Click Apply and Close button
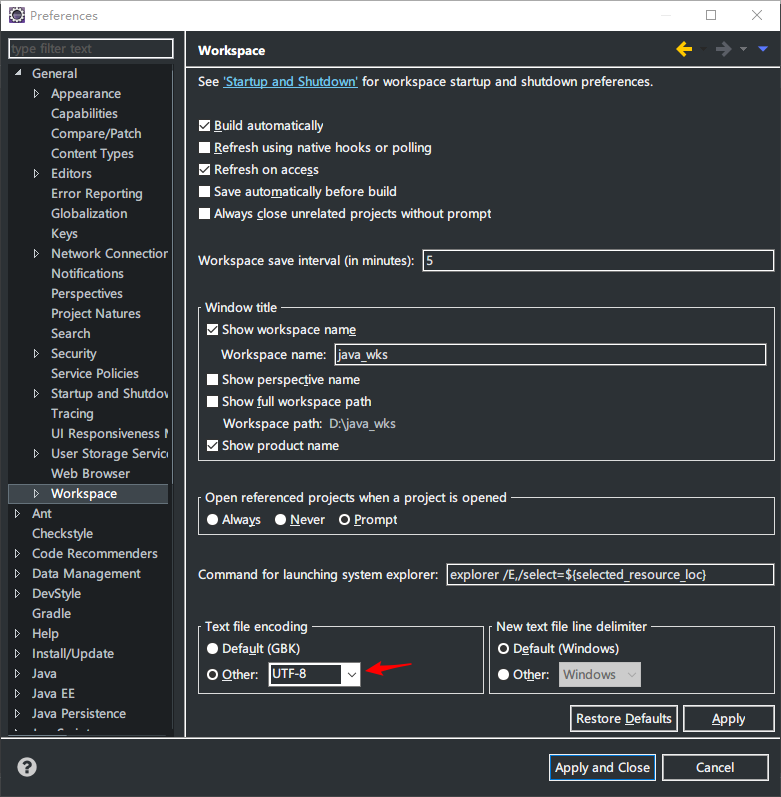 click(602, 768)
